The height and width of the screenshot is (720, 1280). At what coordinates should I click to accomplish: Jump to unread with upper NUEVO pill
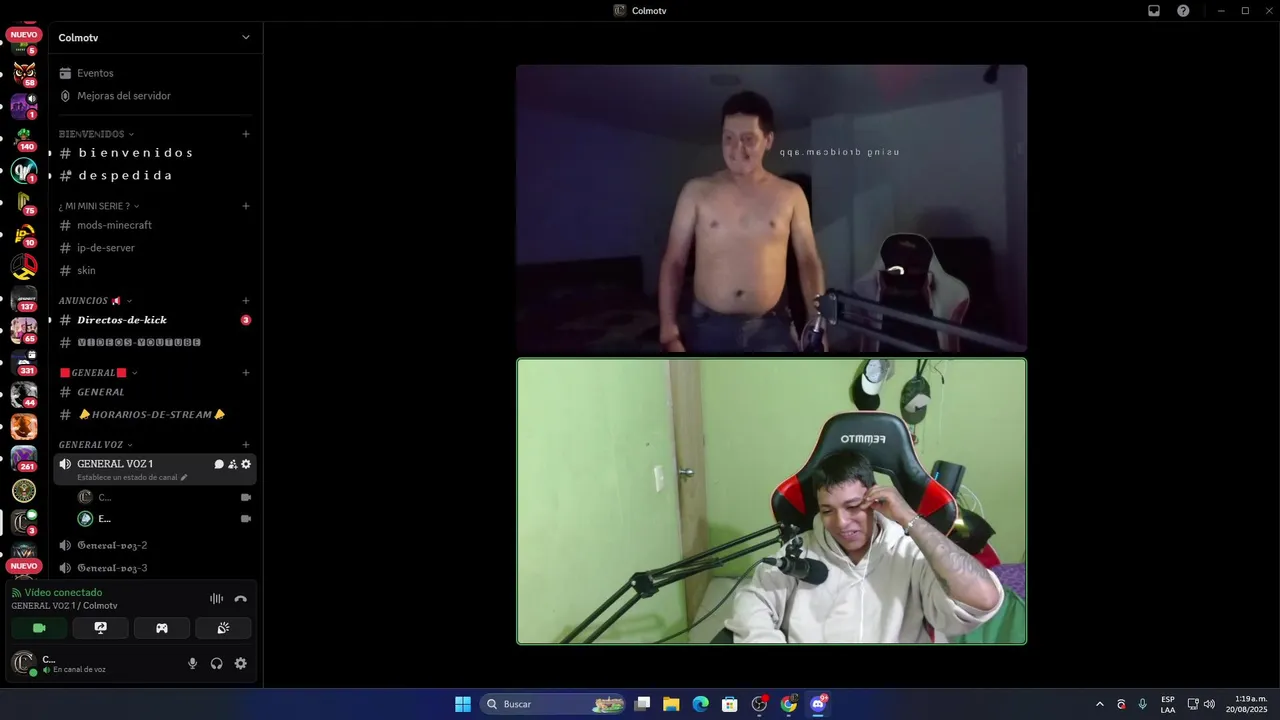point(24,35)
